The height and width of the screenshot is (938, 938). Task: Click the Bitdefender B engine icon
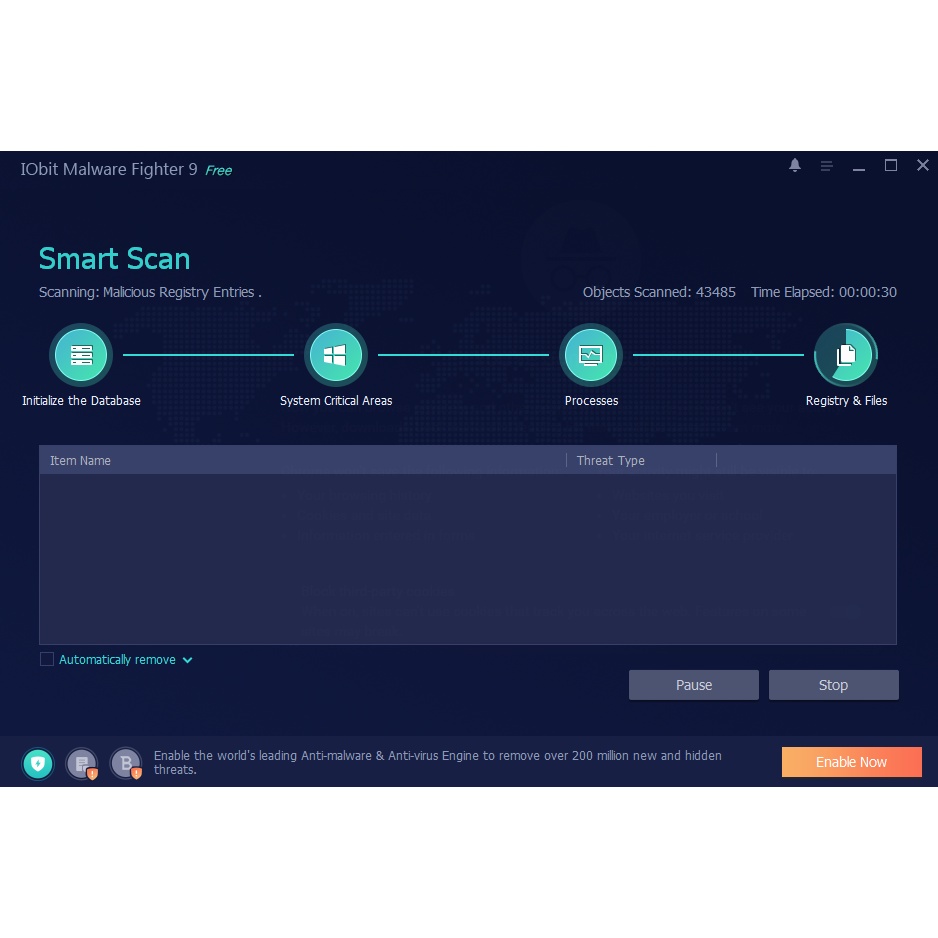126,763
